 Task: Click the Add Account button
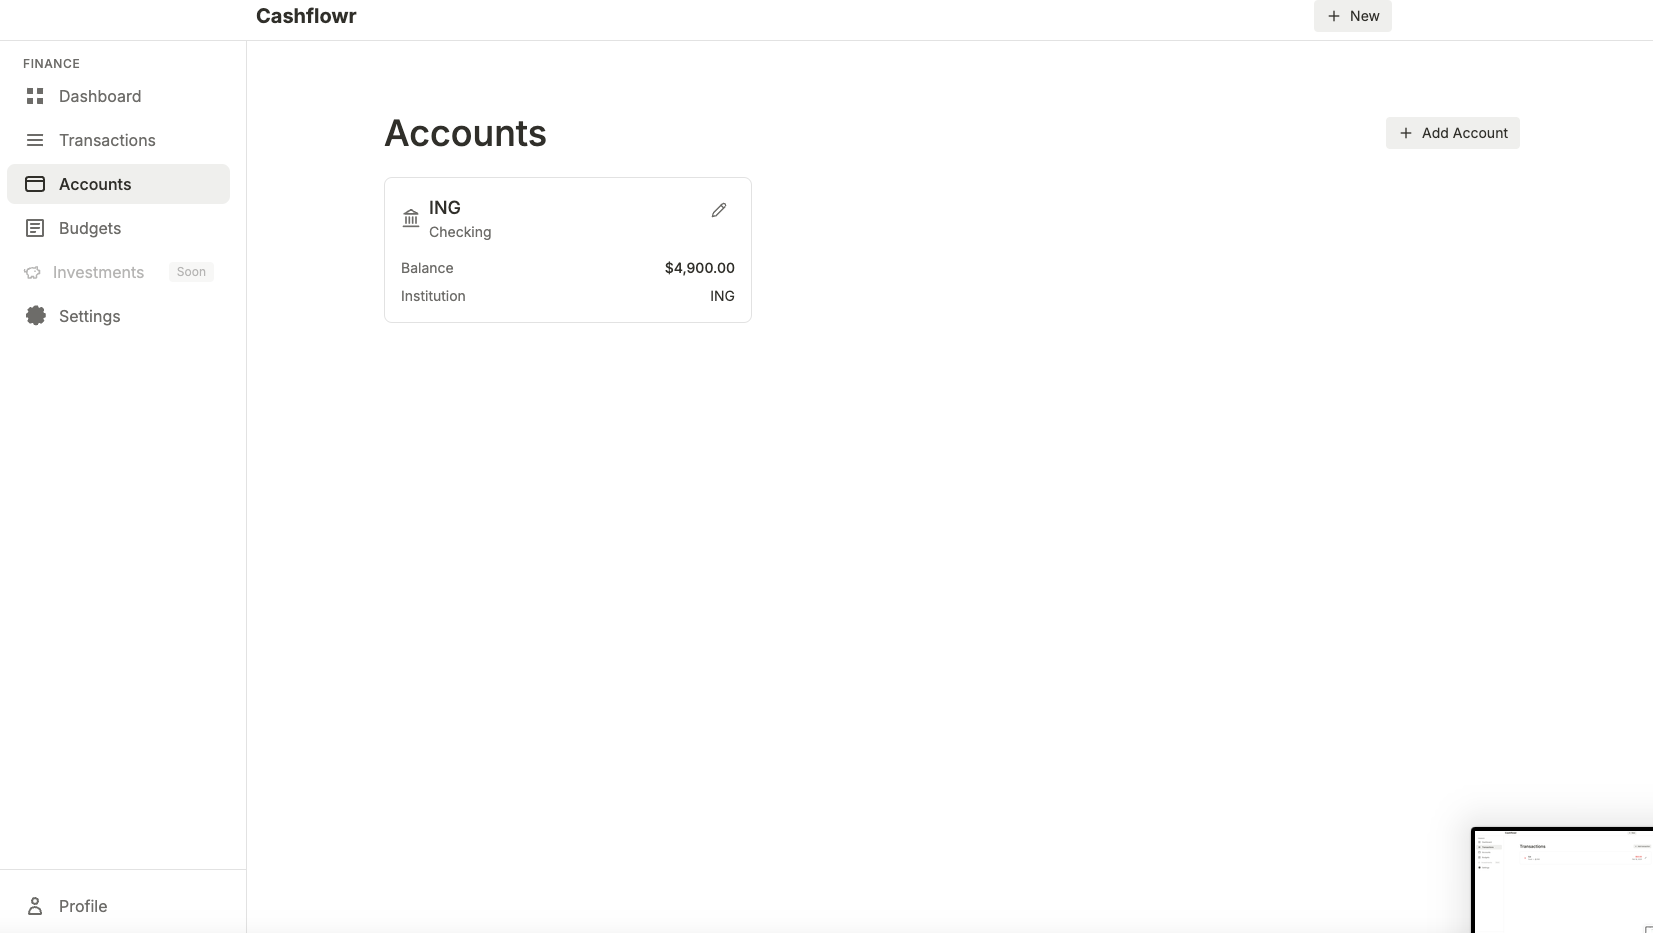tap(1452, 133)
